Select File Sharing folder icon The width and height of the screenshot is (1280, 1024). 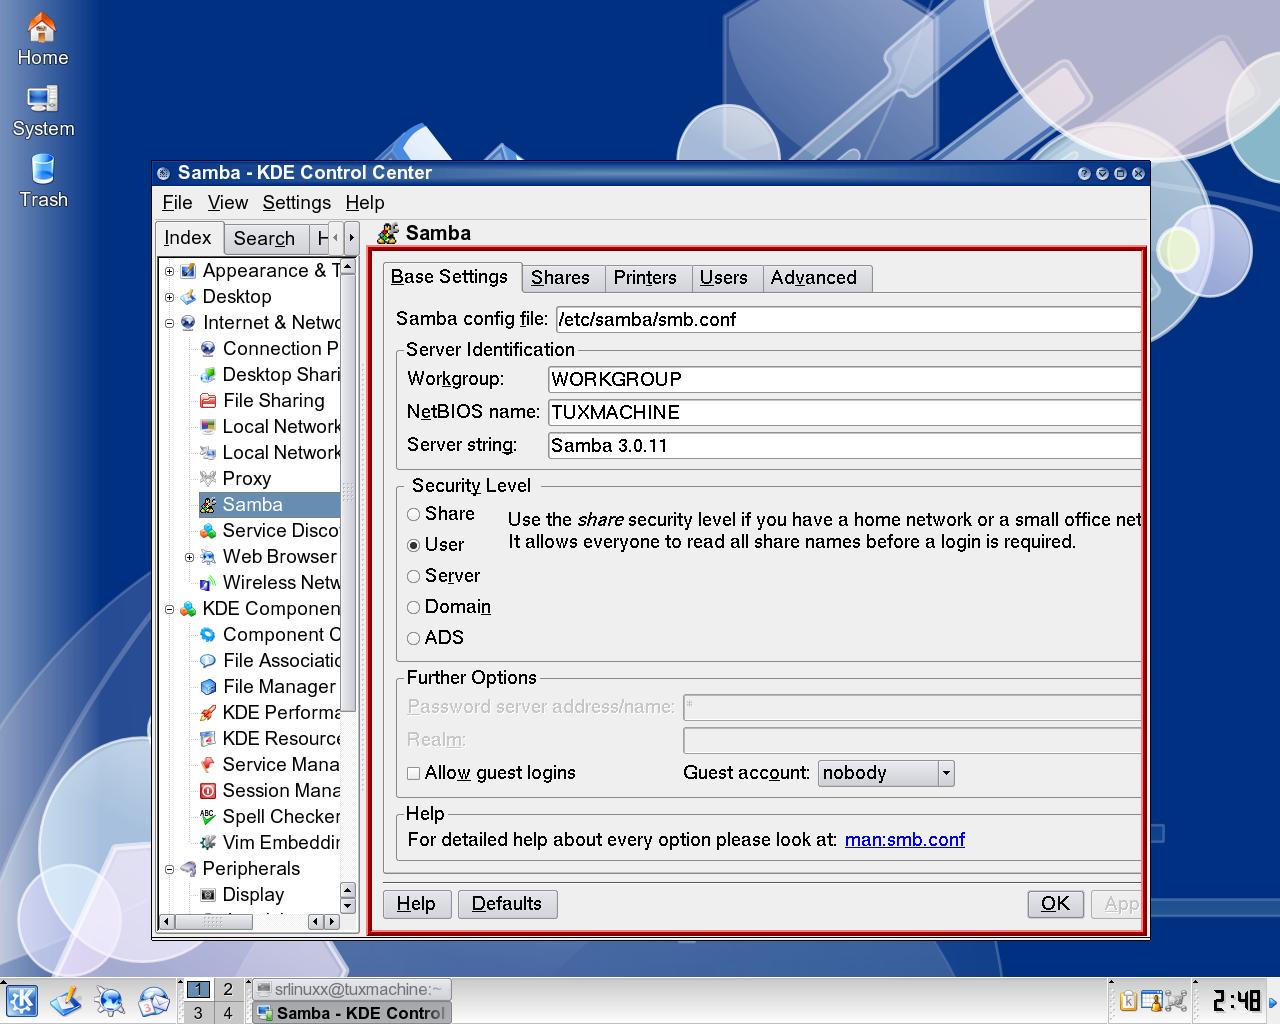pos(208,401)
